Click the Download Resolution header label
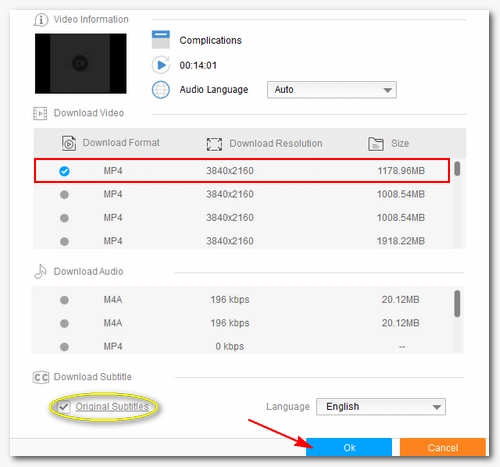The image size is (500, 467). click(x=276, y=143)
